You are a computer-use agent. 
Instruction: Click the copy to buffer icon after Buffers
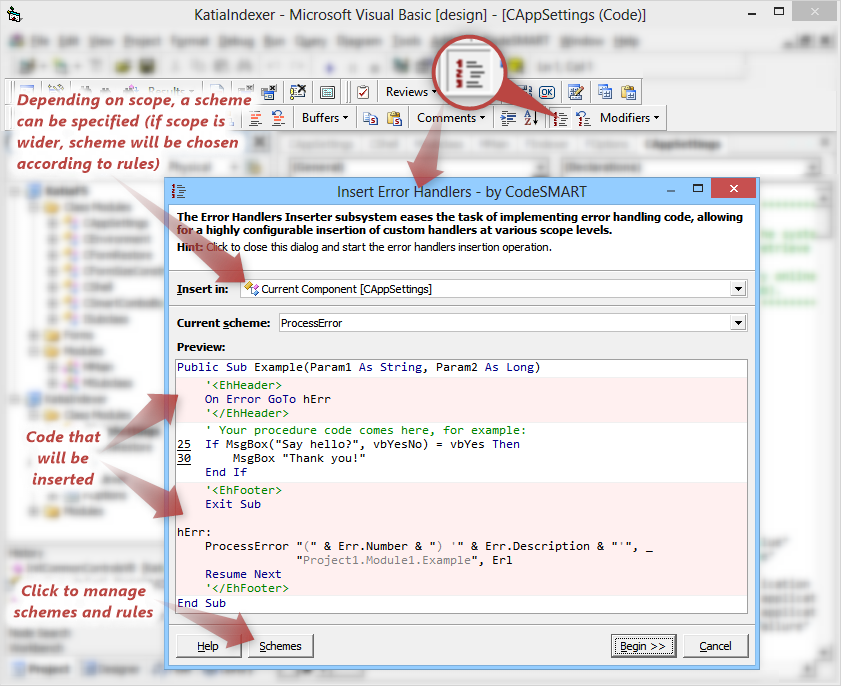tap(370, 118)
